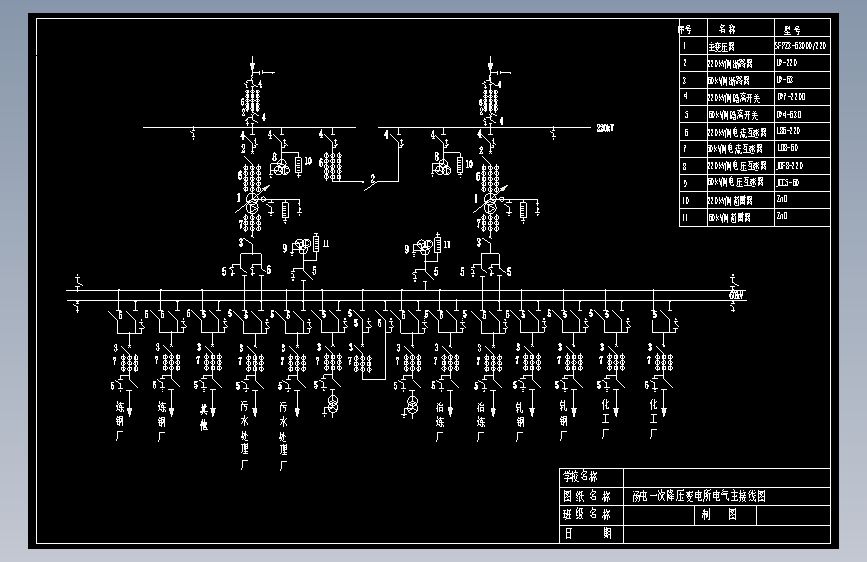Click the right 60kV voltage transformer symbol labeled 9

point(425,246)
